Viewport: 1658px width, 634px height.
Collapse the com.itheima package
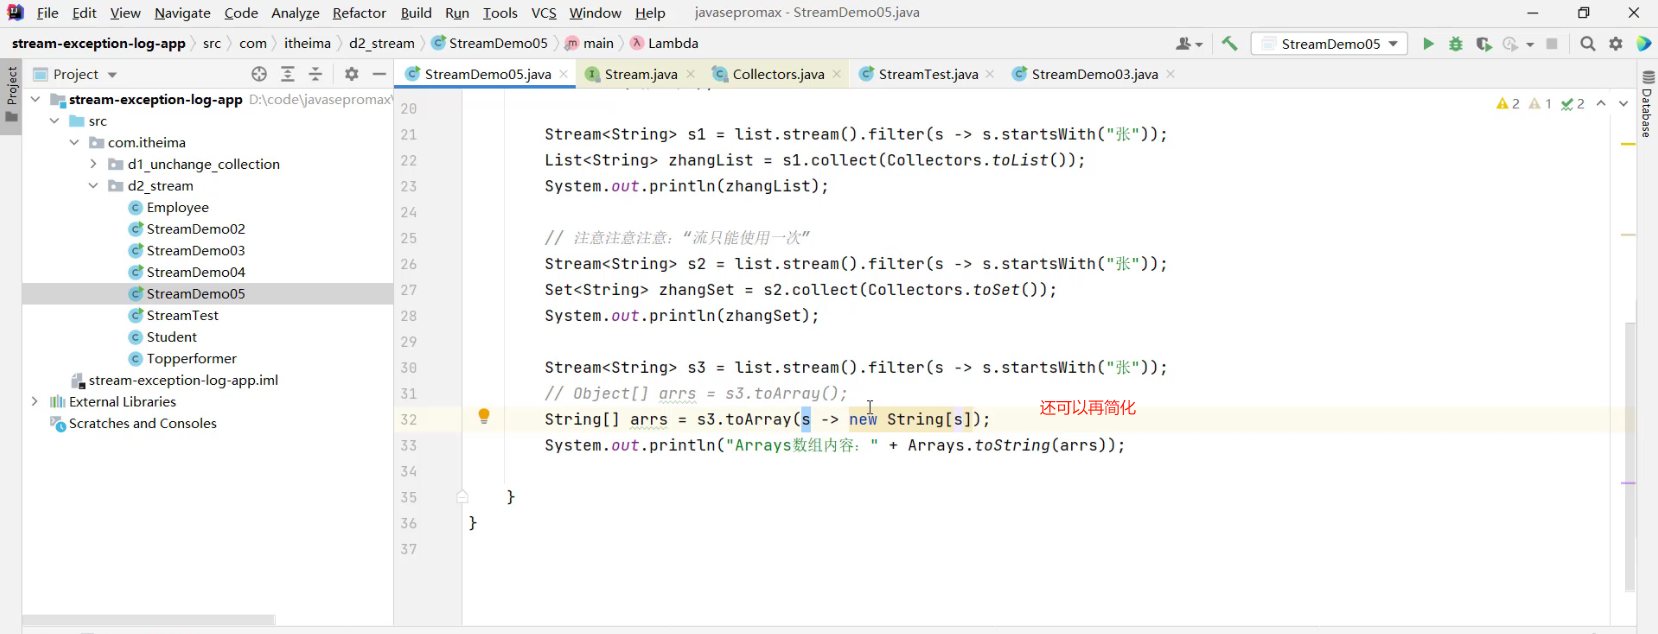[x=75, y=142]
